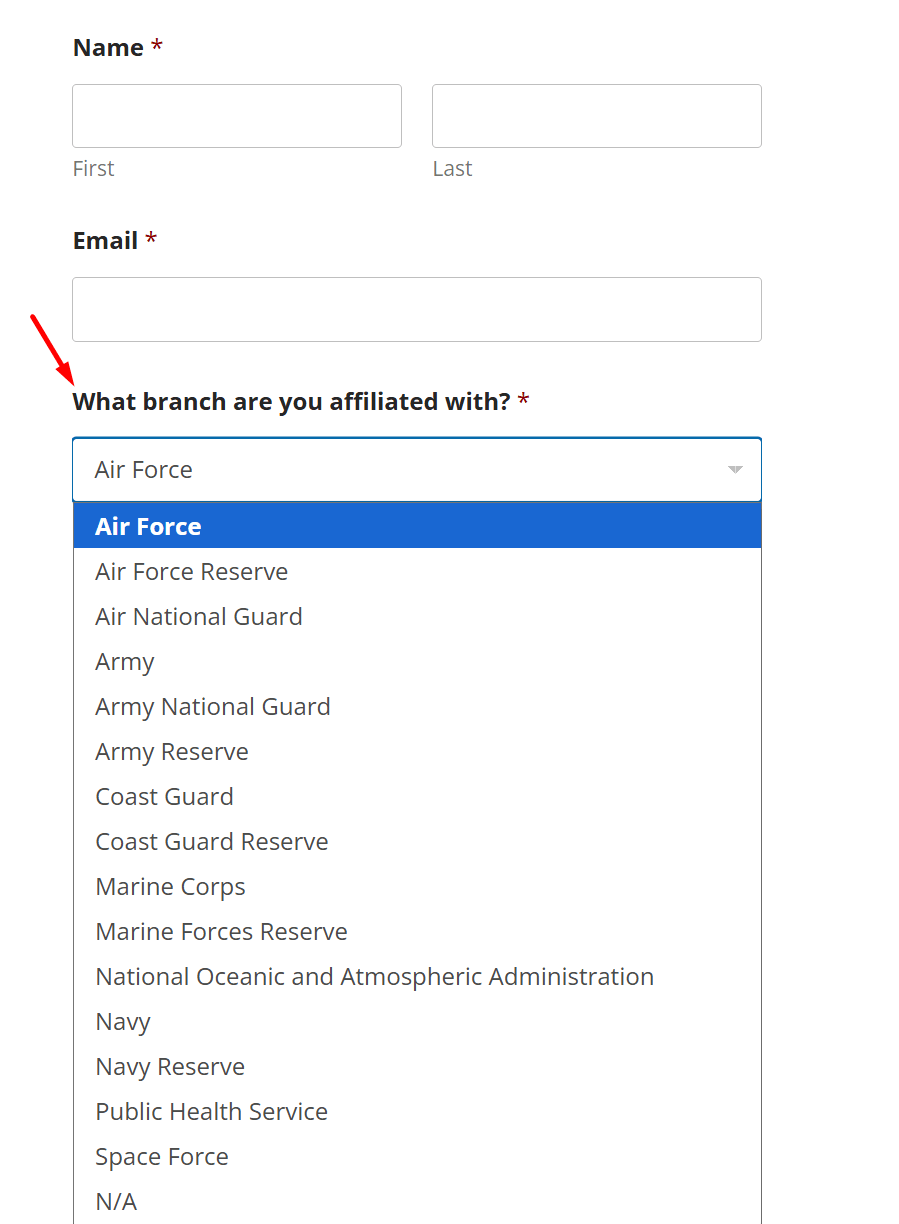This screenshot has width=899, height=1224.
Task: Select Air National Guard option
Action: [198, 616]
